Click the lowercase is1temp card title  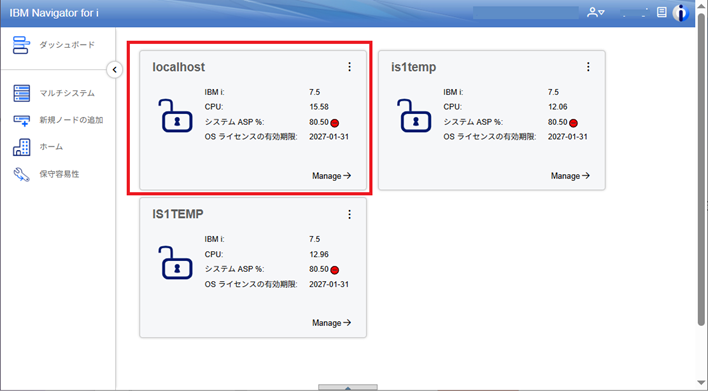coord(414,67)
